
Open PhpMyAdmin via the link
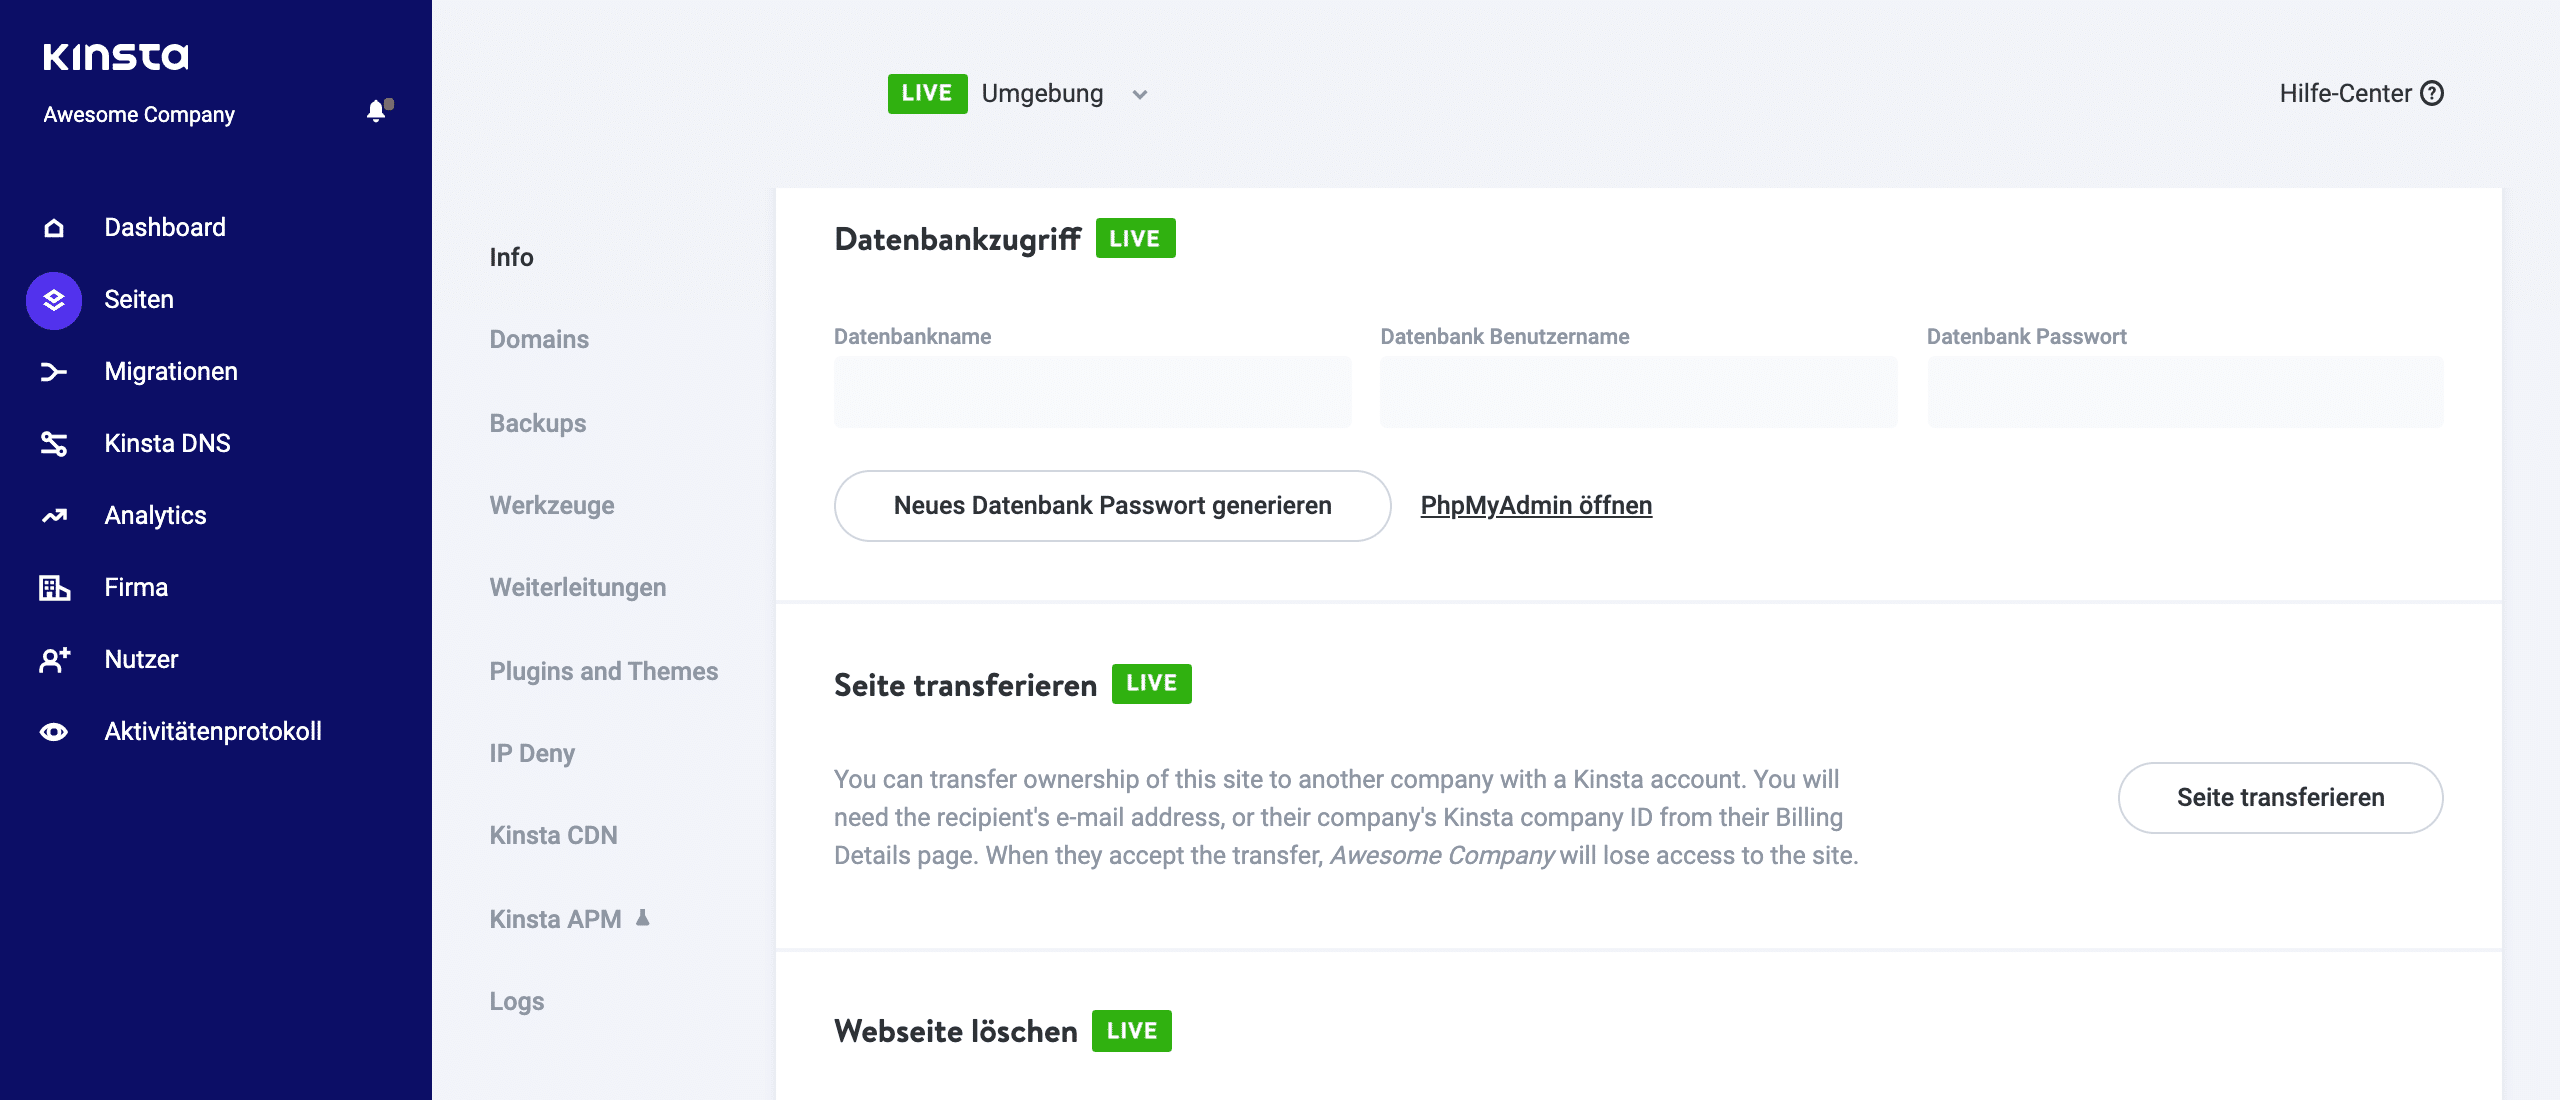tap(1536, 505)
